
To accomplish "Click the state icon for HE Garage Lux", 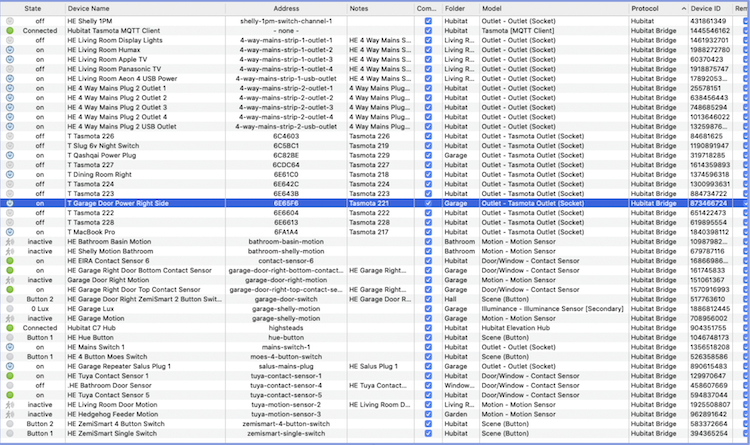I will (10, 309).
